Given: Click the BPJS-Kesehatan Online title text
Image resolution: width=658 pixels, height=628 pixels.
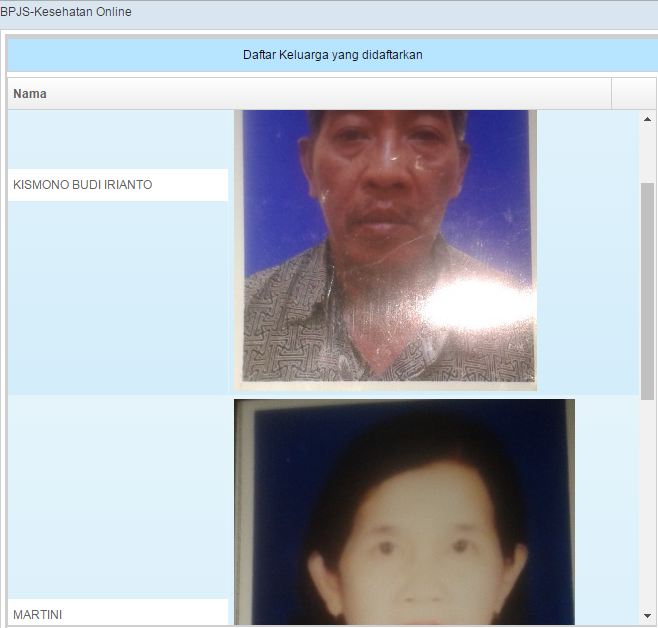Looking at the screenshot, I should click(66, 12).
